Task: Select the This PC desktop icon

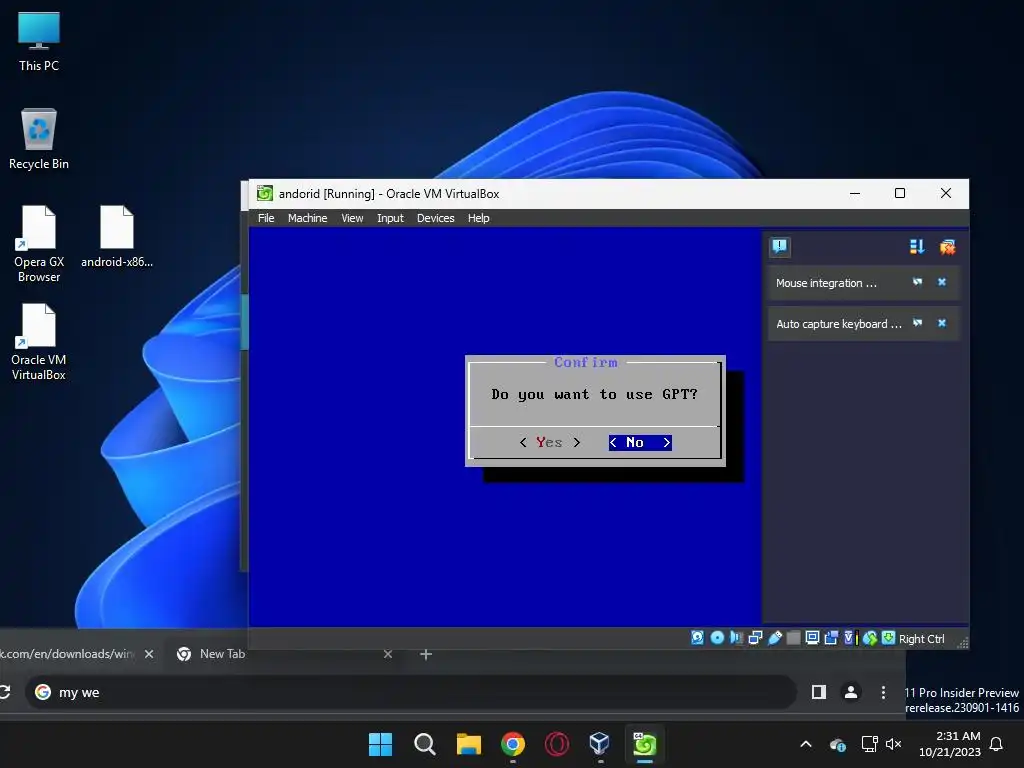Action: coord(39,40)
